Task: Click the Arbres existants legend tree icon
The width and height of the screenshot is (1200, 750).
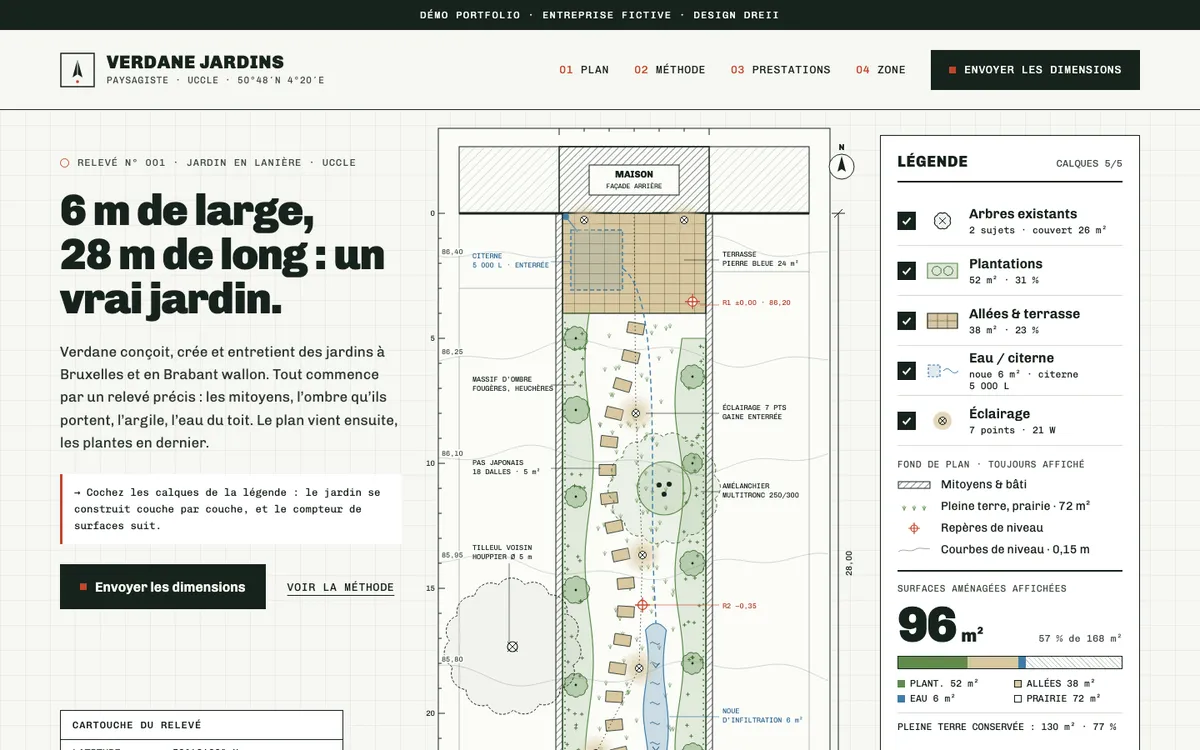Action: click(x=942, y=221)
